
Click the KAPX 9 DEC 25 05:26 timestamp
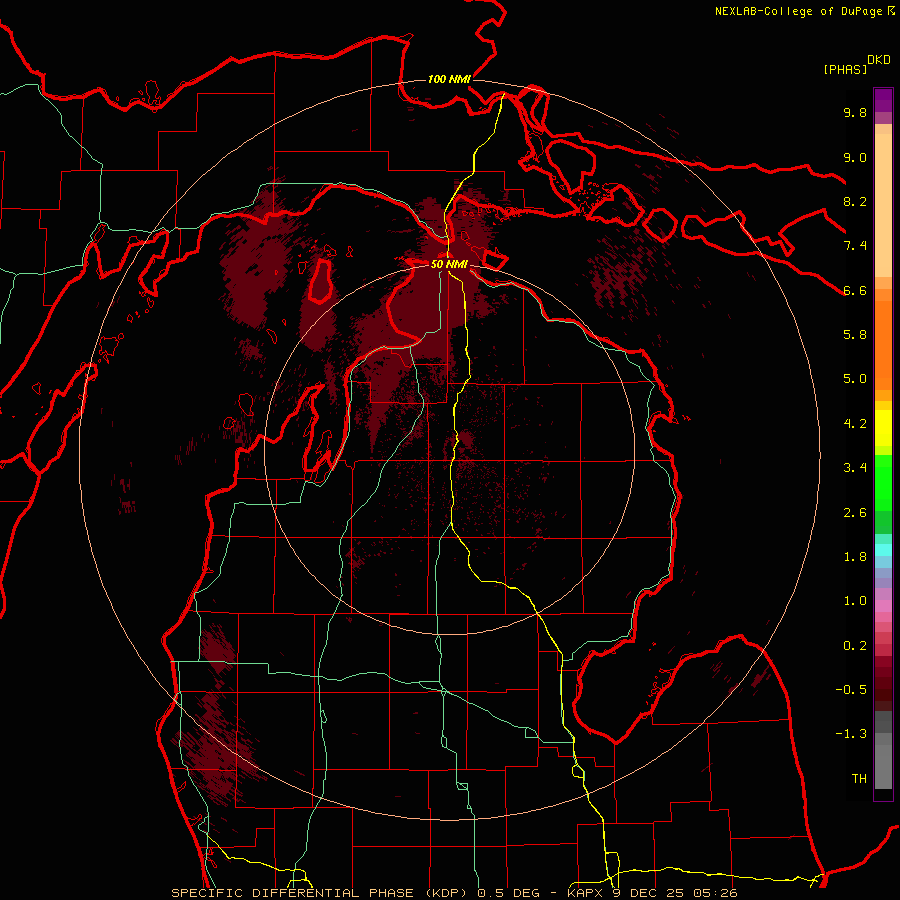[652, 893]
